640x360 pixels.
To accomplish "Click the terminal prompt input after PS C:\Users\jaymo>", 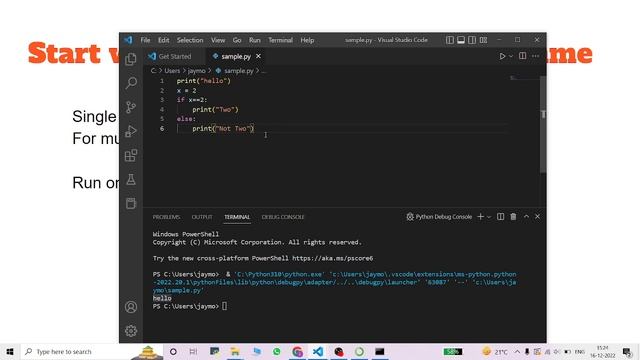I will coord(224,306).
